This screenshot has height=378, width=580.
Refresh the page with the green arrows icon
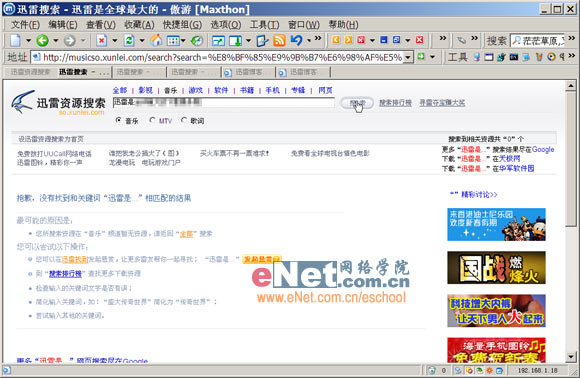click(129, 40)
